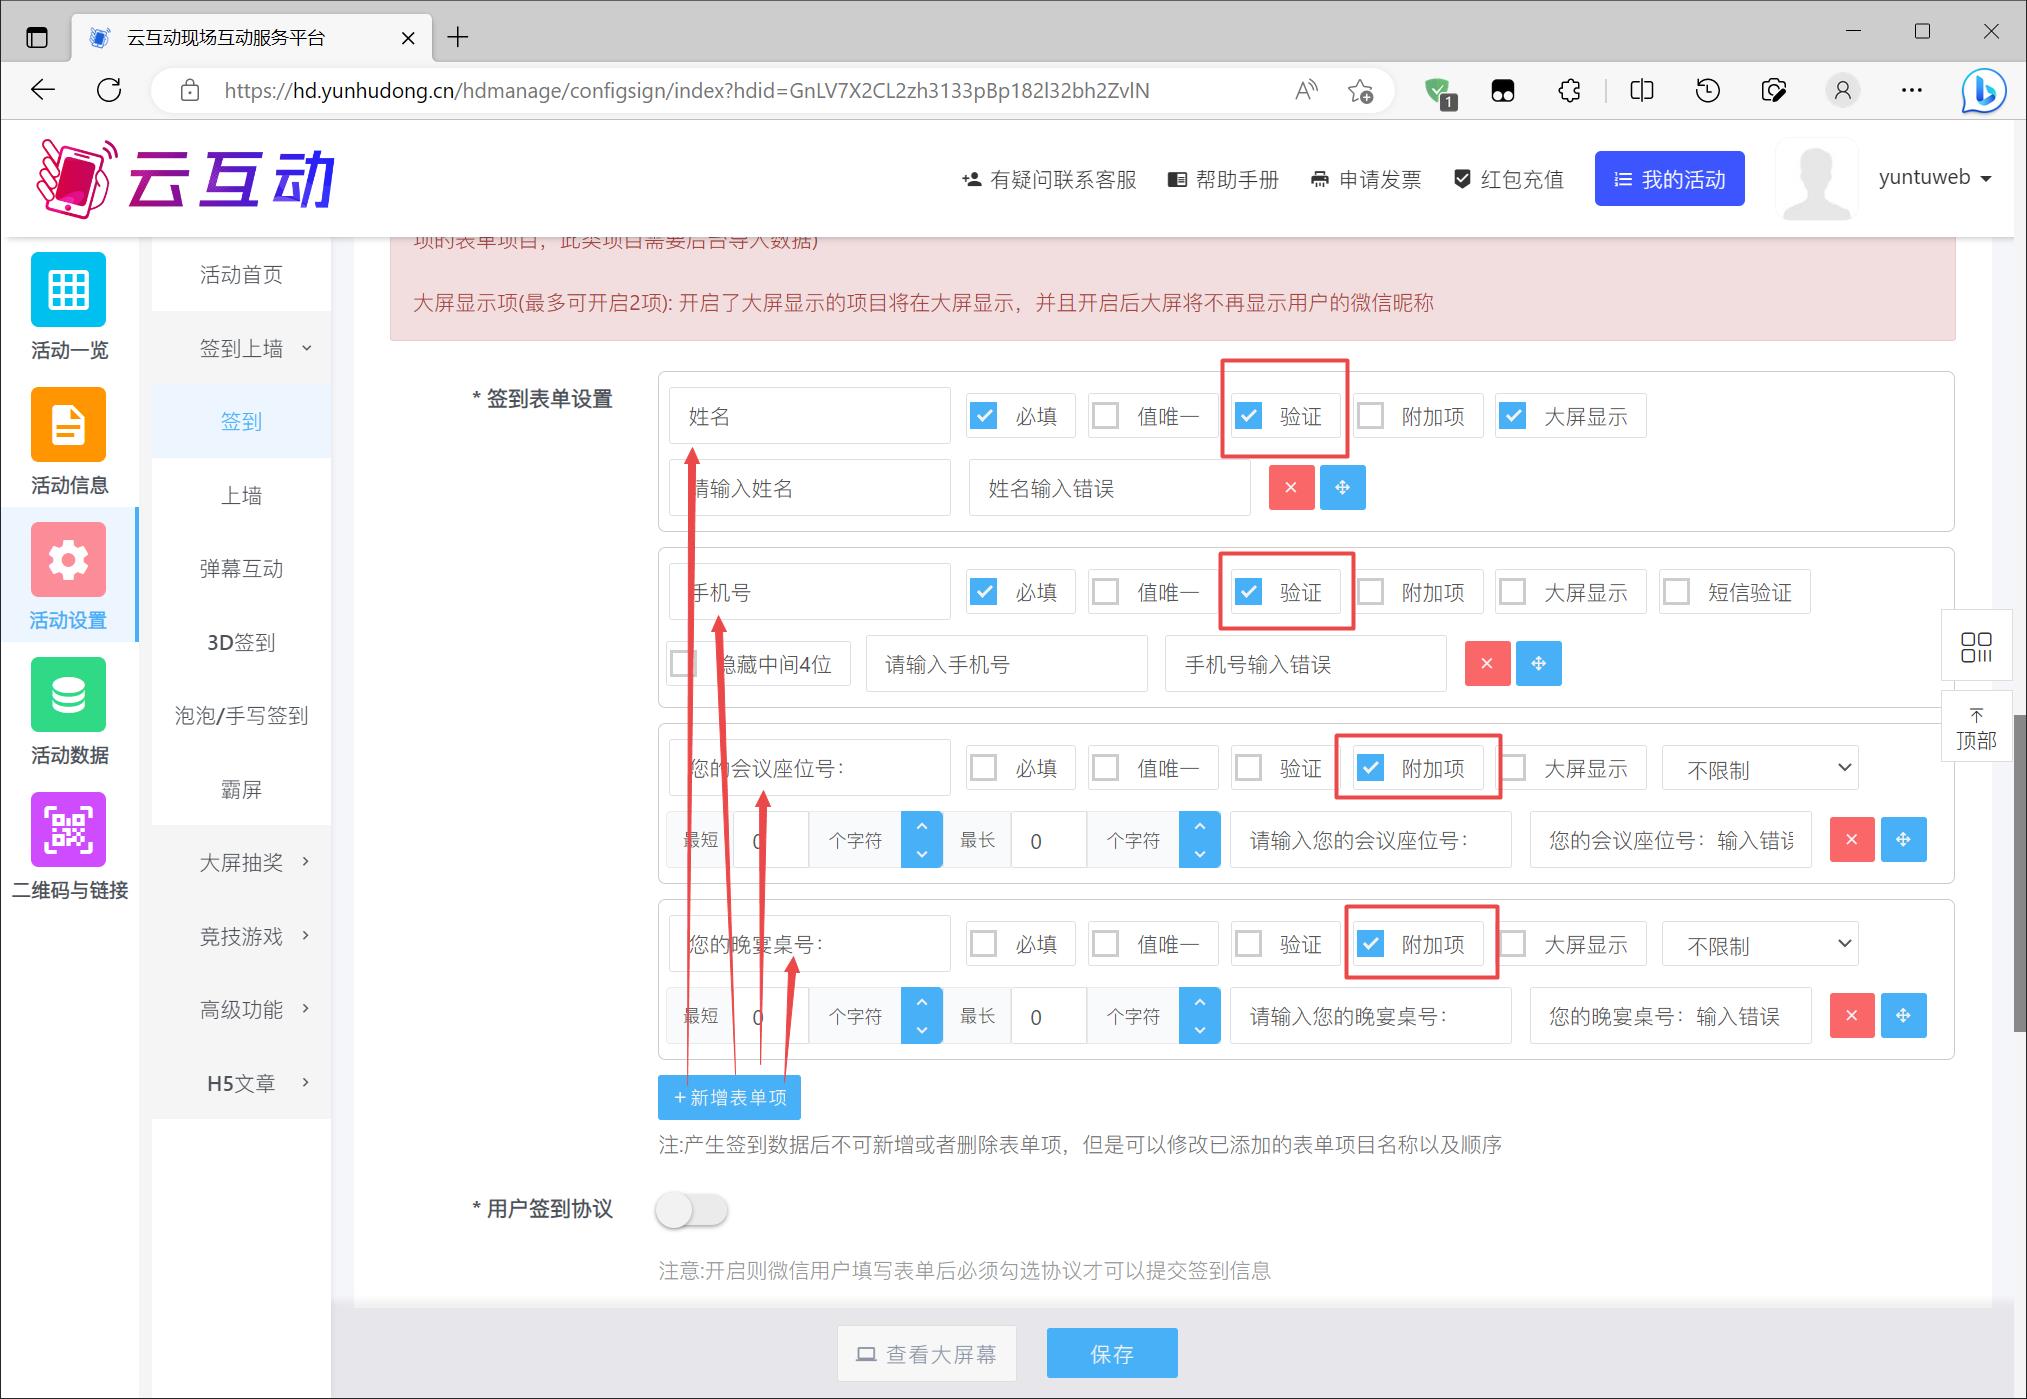Click the 新增表单项 button
This screenshot has width=2027, height=1399.
tap(729, 1098)
